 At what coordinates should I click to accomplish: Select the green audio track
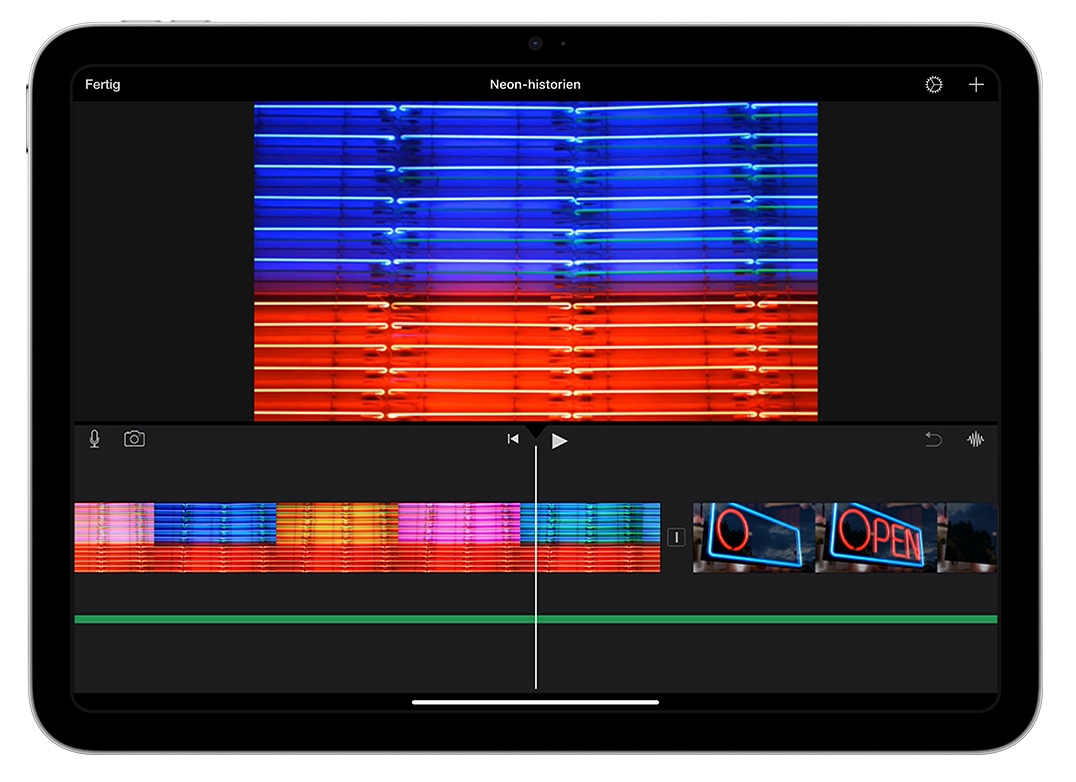coord(535,619)
